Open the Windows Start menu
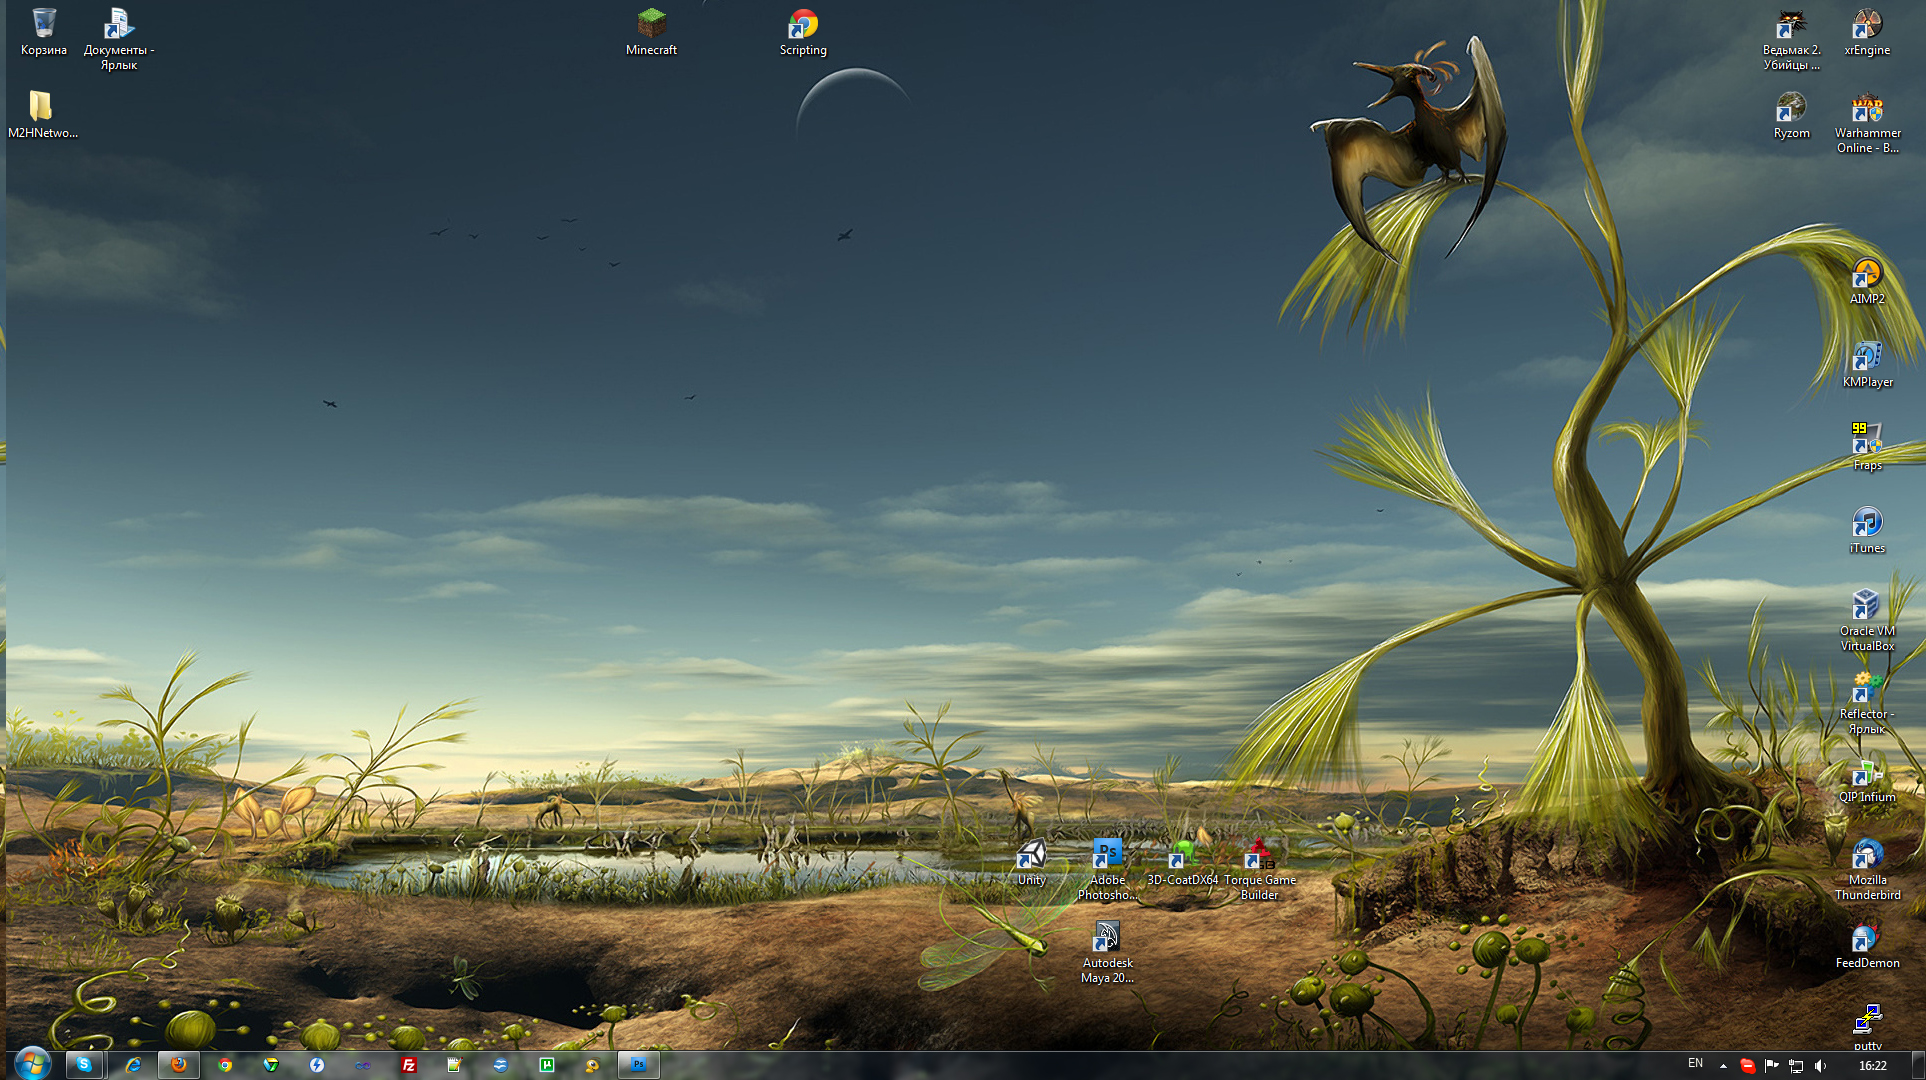The height and width of the screenshot is (1080, 1926). pyautogui.click(x=32, y=1064)
